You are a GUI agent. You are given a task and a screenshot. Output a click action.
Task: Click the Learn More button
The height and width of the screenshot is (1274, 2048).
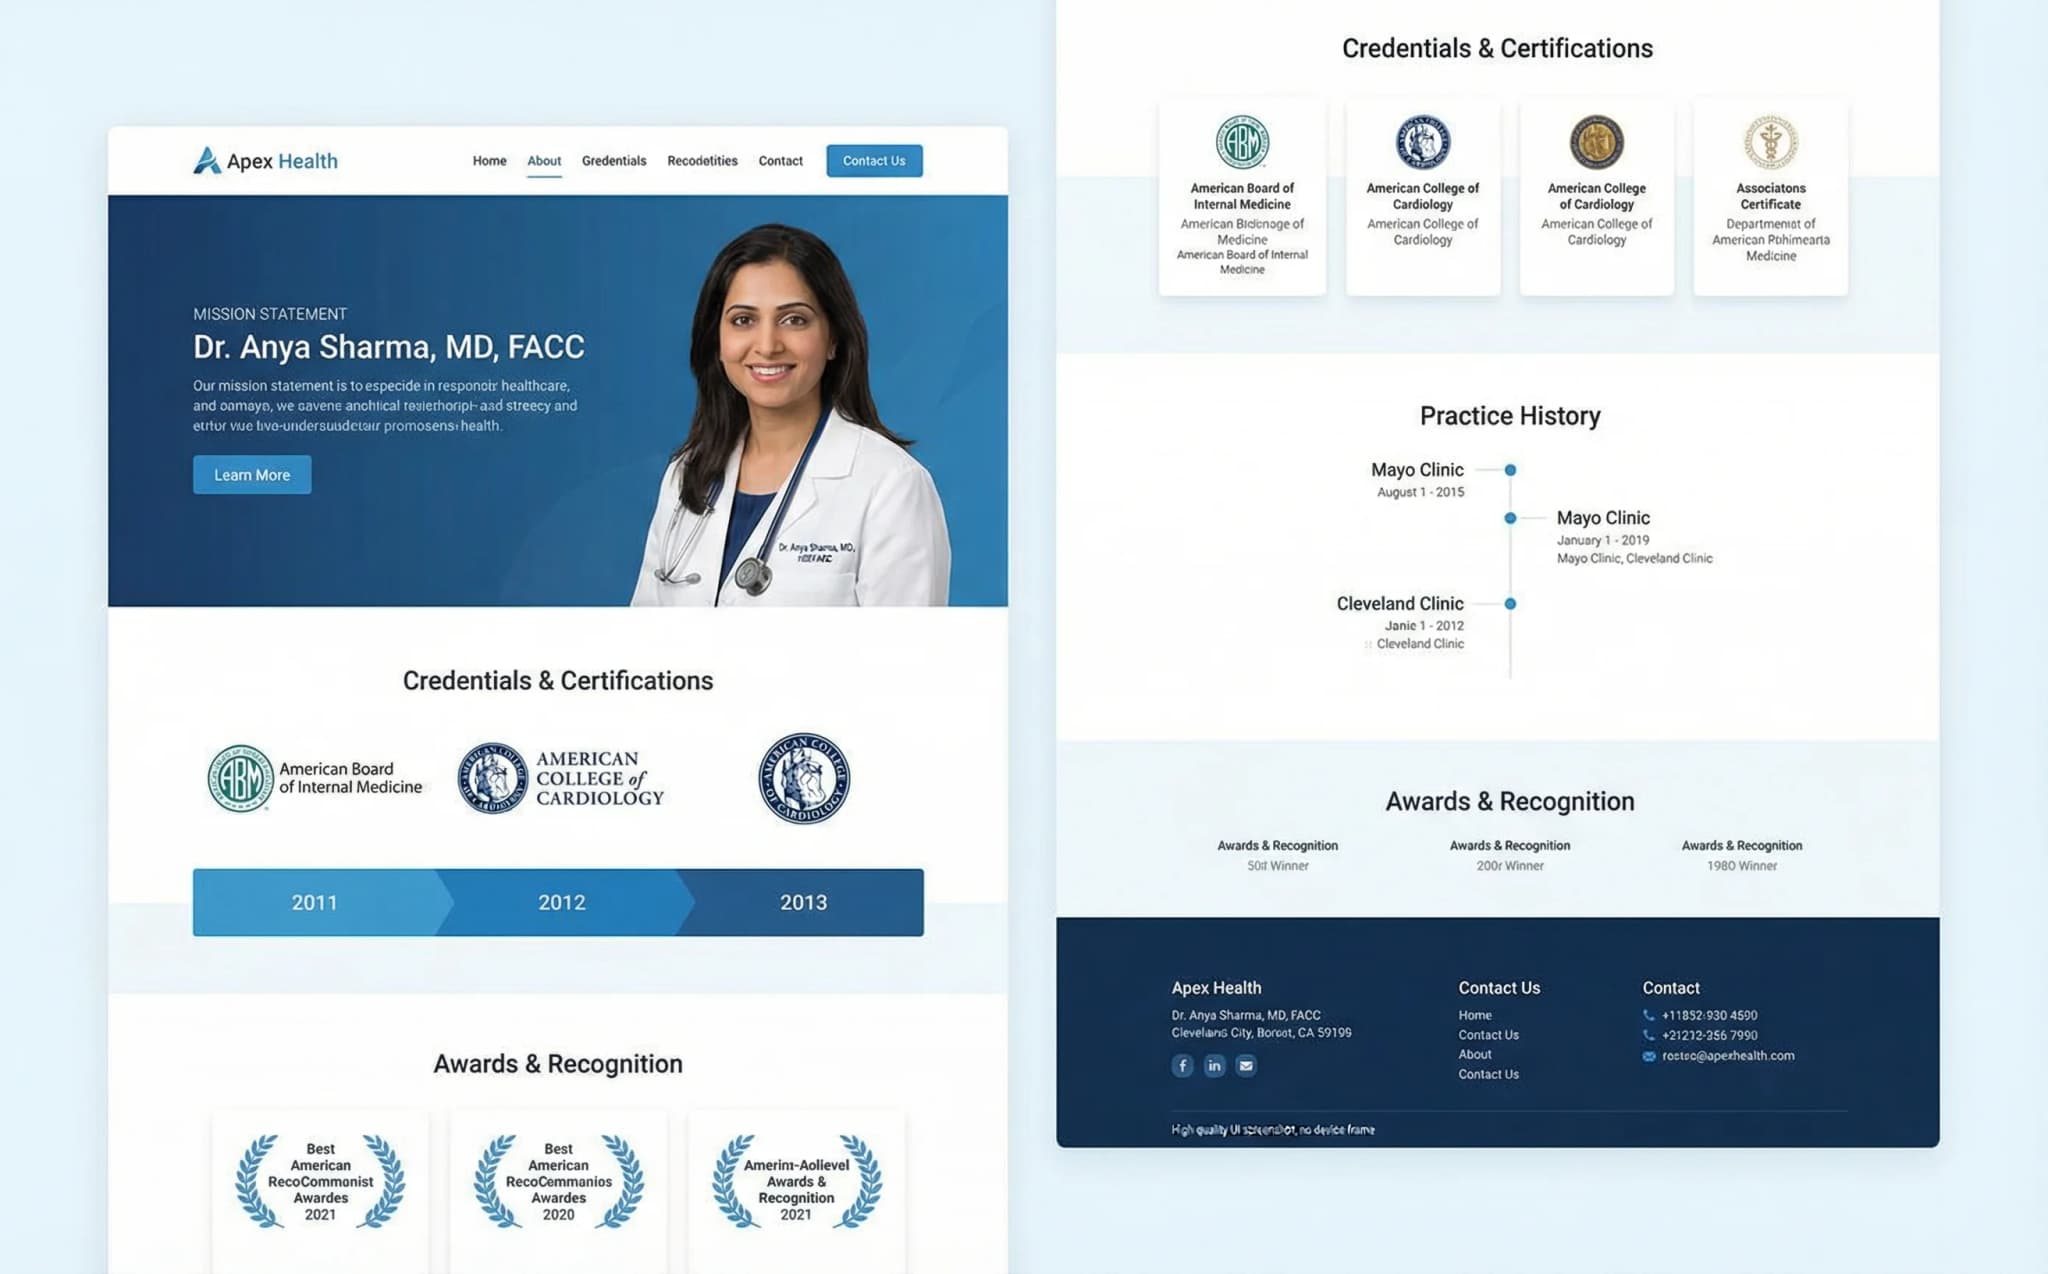(251, 474)
